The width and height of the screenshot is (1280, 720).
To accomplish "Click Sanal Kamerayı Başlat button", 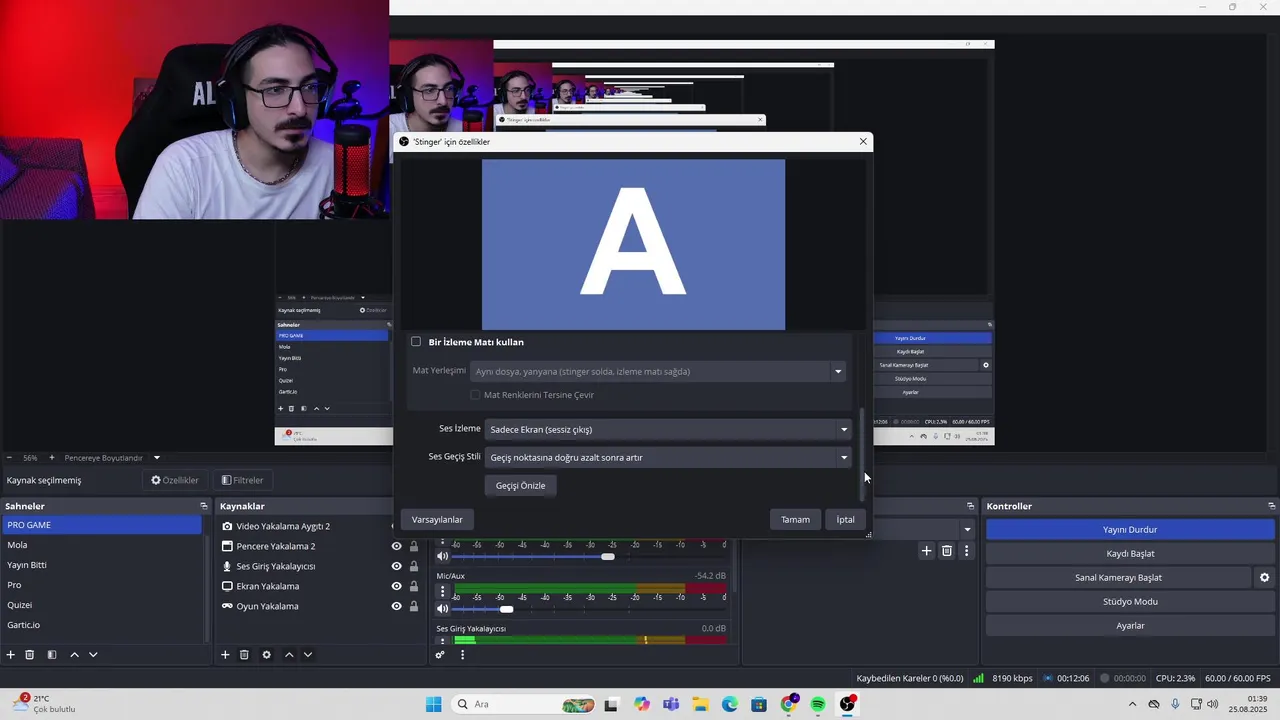I will (x=1118, y=577).
